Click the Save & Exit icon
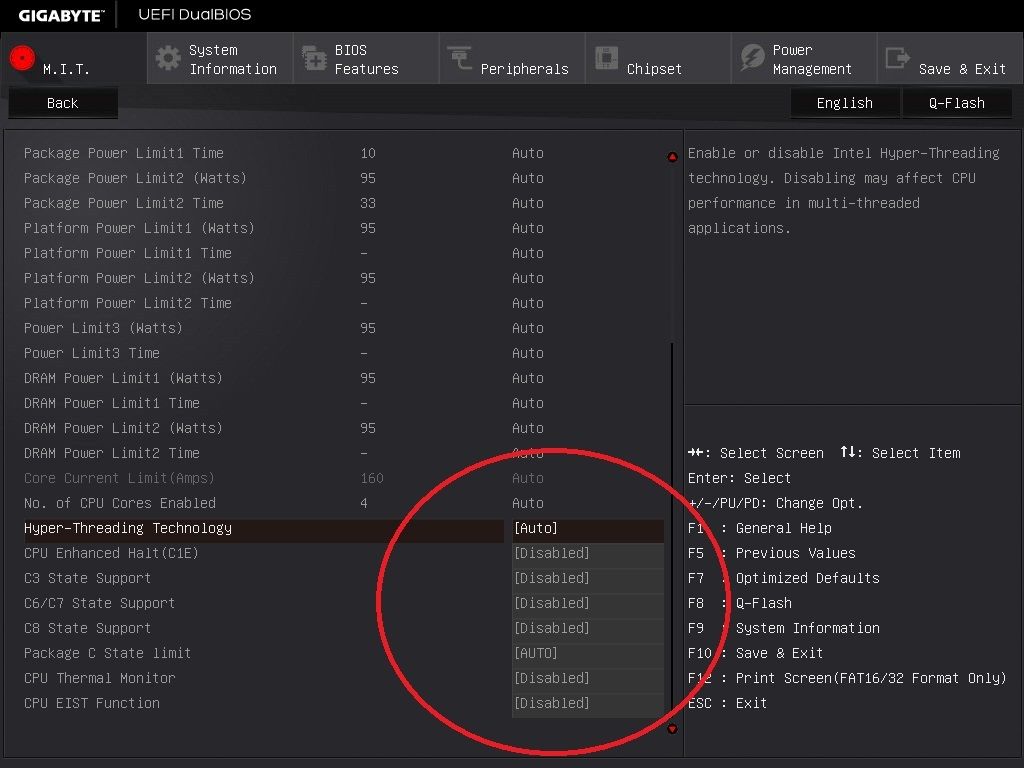The image size is (1024, 768). pyautogui.click(x=898, y=58)
